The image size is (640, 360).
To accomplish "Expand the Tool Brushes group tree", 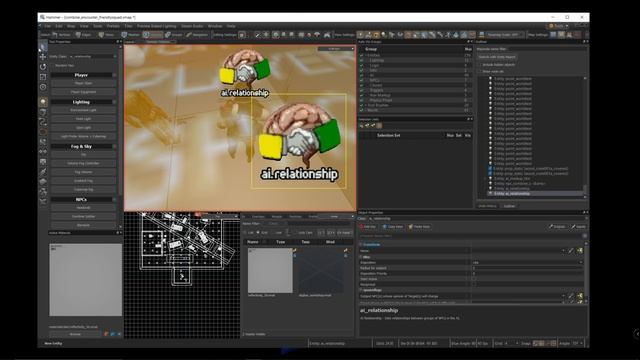I will (367, 105).
